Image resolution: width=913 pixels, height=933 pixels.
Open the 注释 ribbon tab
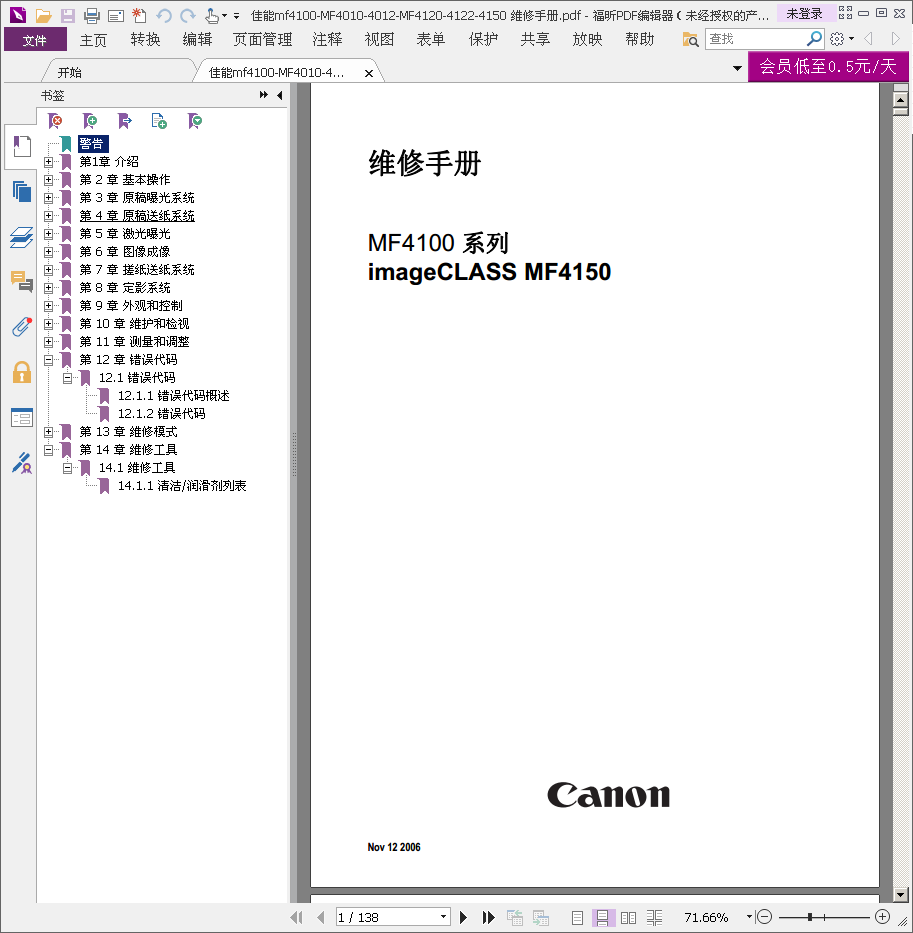(x=327, y=40)
